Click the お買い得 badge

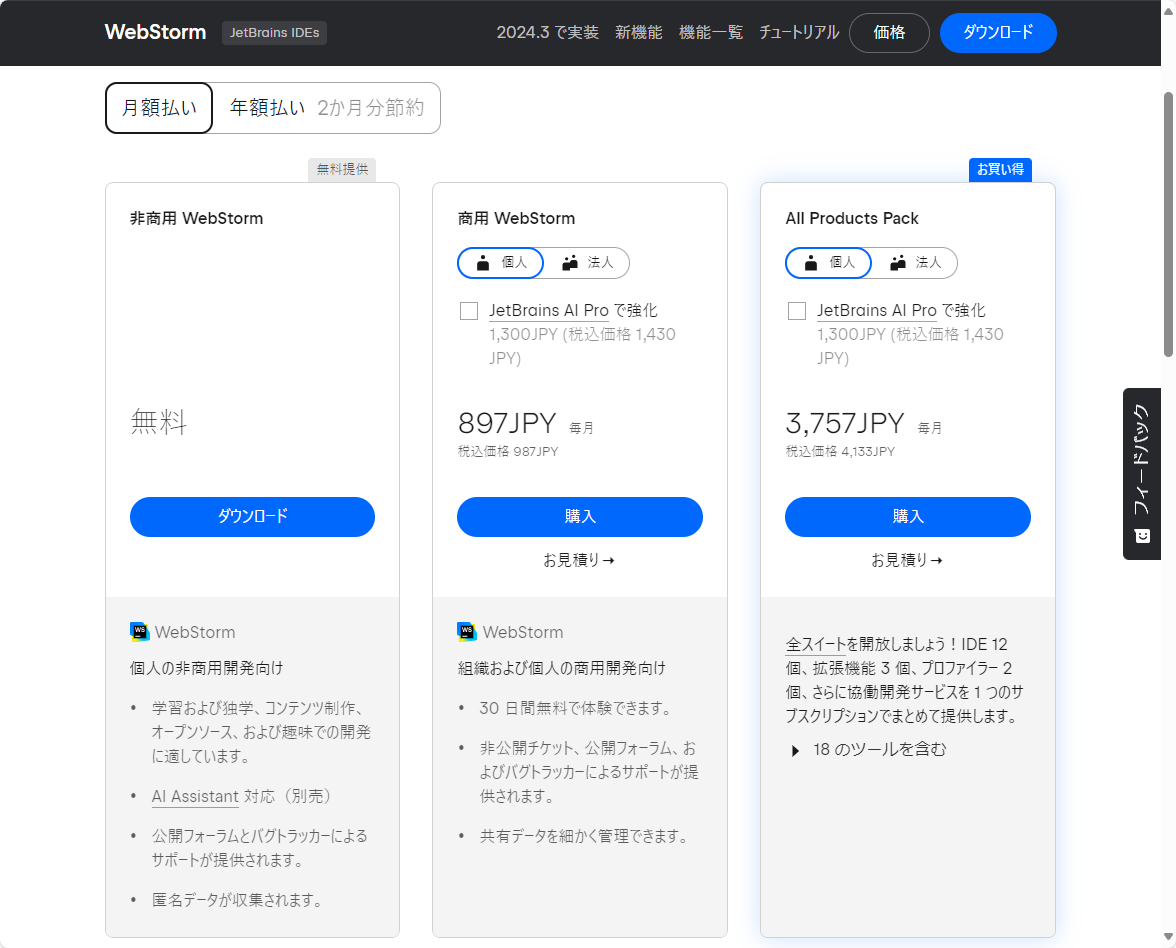pos(1000,170)
